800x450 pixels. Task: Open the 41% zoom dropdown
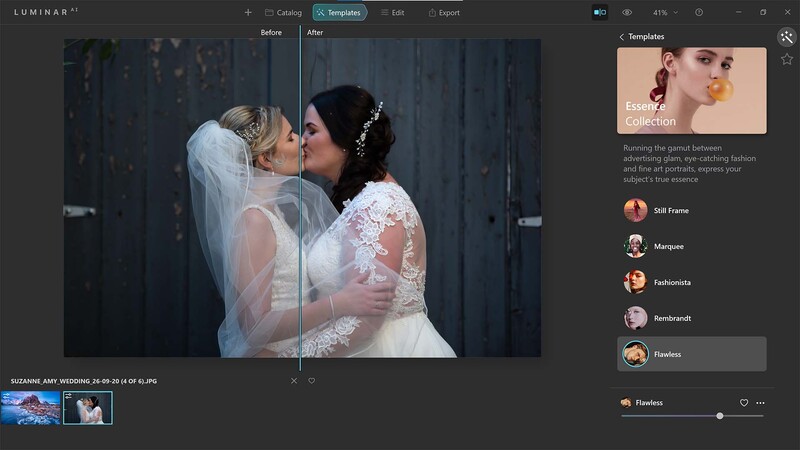[665, 12]
